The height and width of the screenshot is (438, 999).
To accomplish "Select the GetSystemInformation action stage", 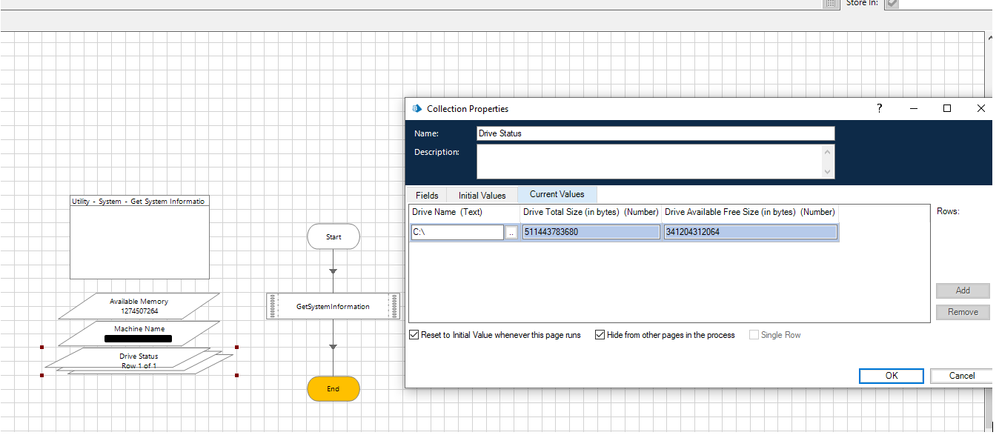I will 333,306.
